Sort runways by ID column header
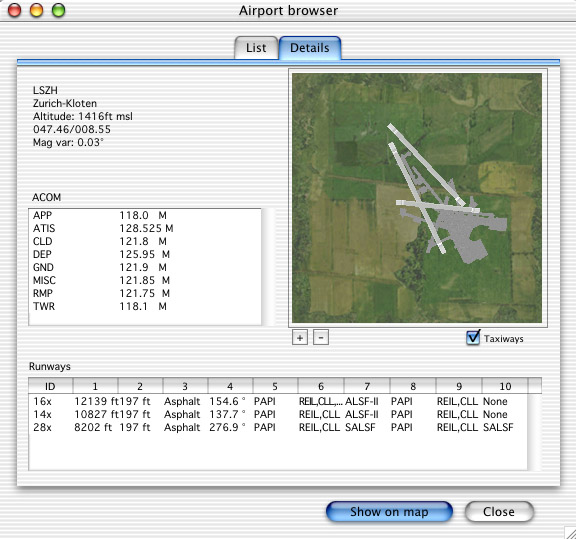 50,386
